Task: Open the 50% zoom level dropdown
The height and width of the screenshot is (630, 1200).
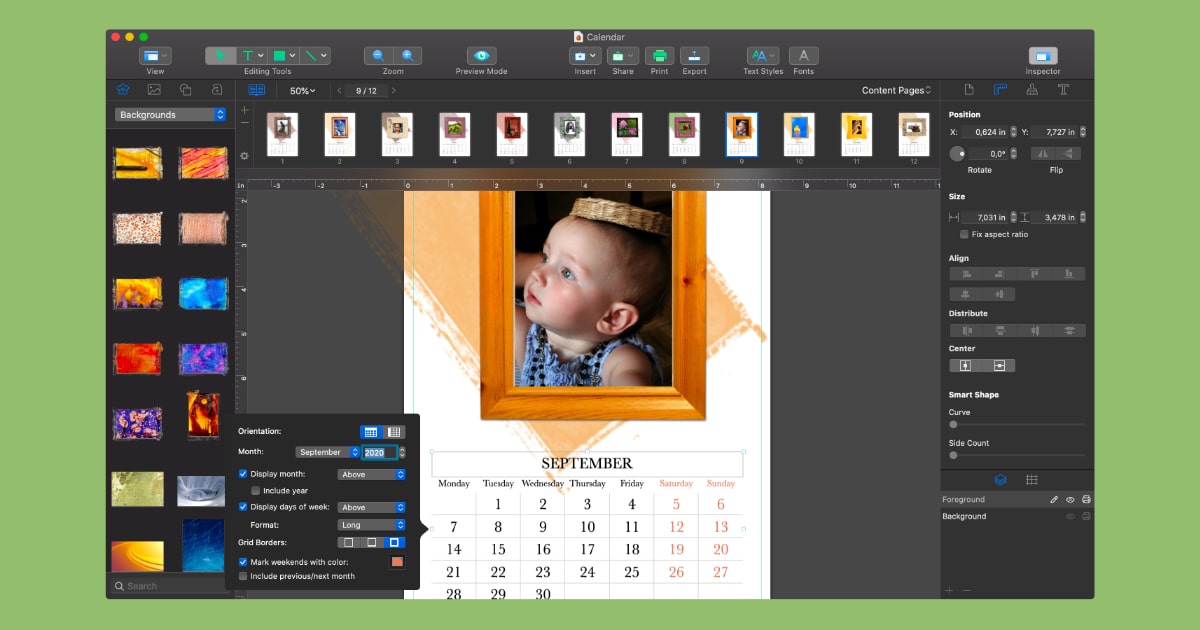Action: pyautogui.click(x=302, y=91)
